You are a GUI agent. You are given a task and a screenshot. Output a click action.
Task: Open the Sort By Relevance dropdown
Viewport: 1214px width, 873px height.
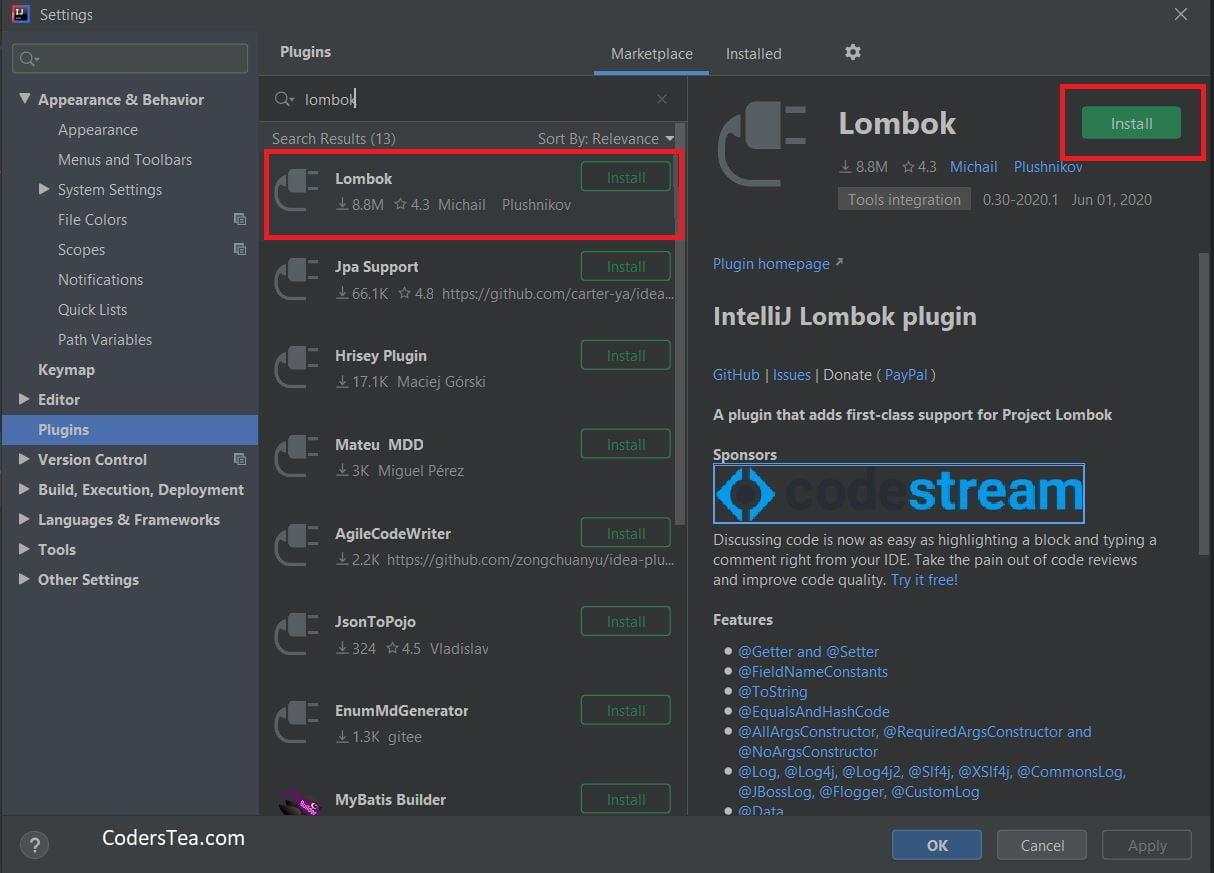605,139
